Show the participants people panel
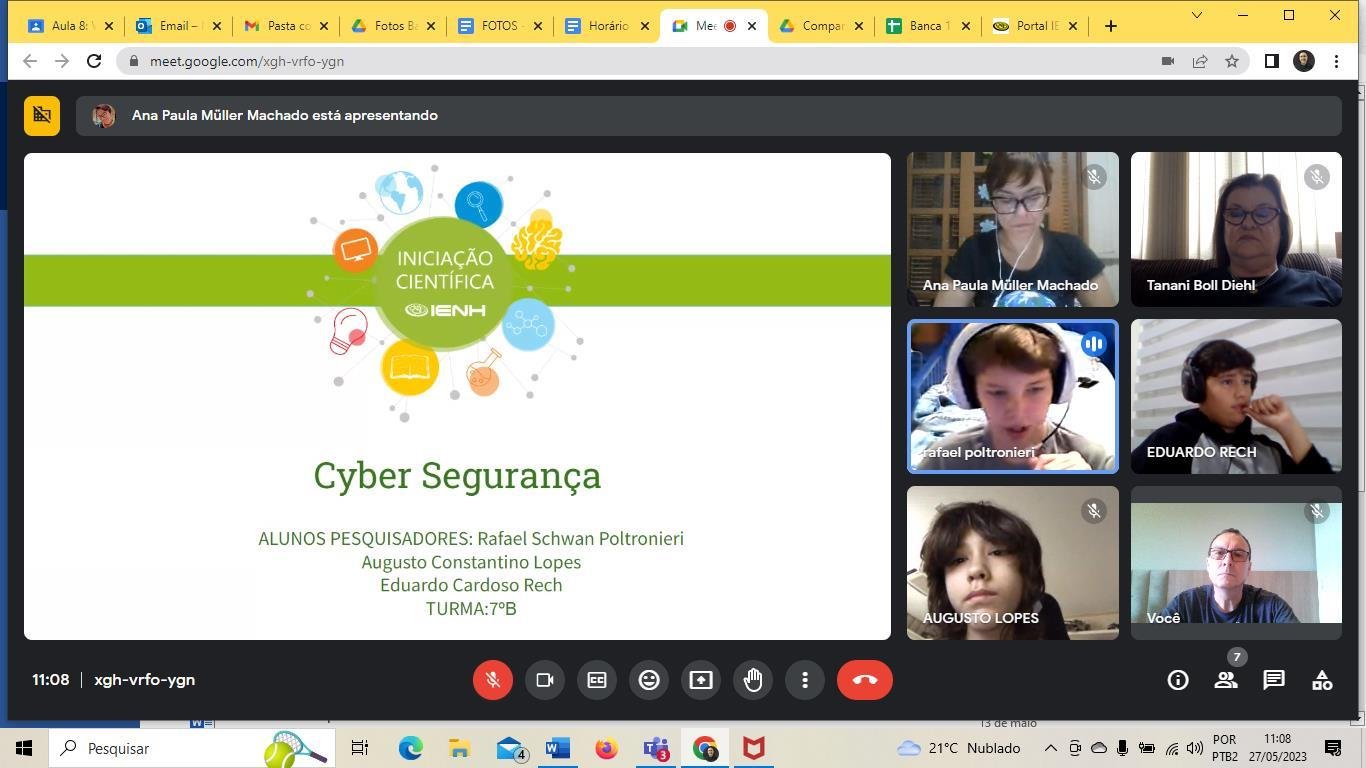This screenshot has height=768, width=1366. (1226, 680)
